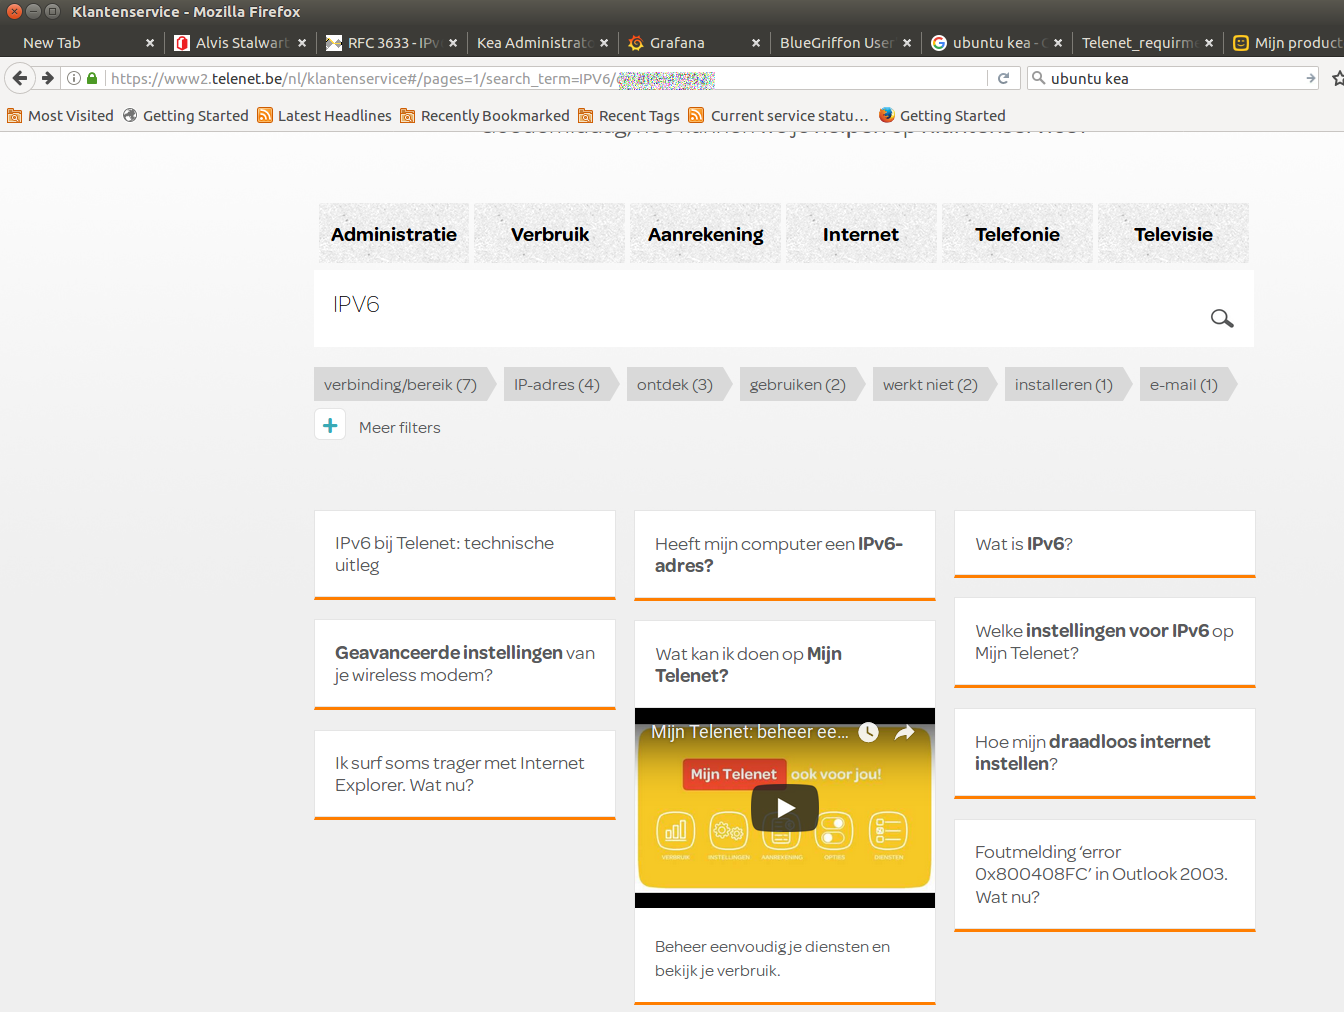1344x1012 pixels.
Task: Open Welke instellingen voor IPv6 article
Action: (1105, 642)
